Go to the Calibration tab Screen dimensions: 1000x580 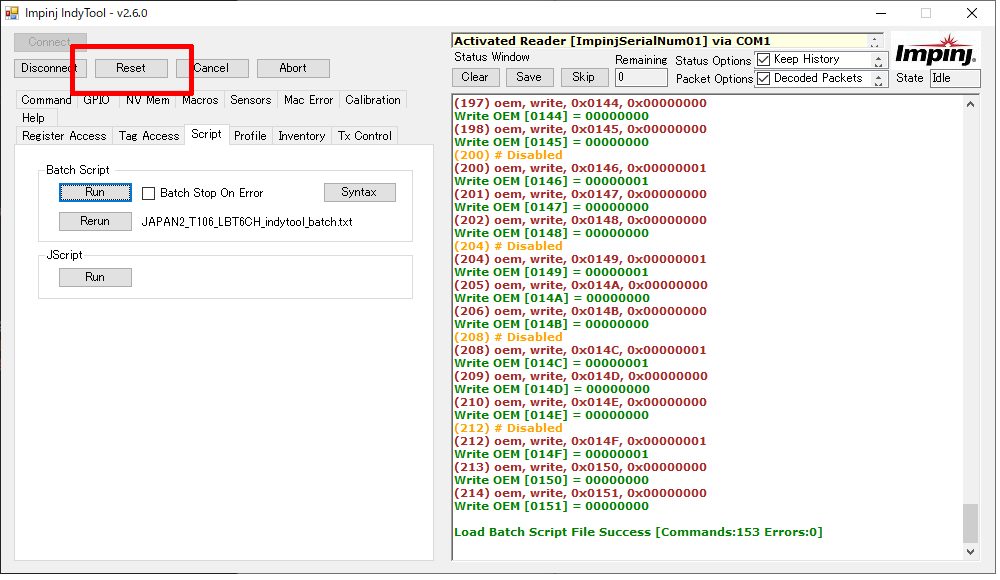click(x=373, y=100)
